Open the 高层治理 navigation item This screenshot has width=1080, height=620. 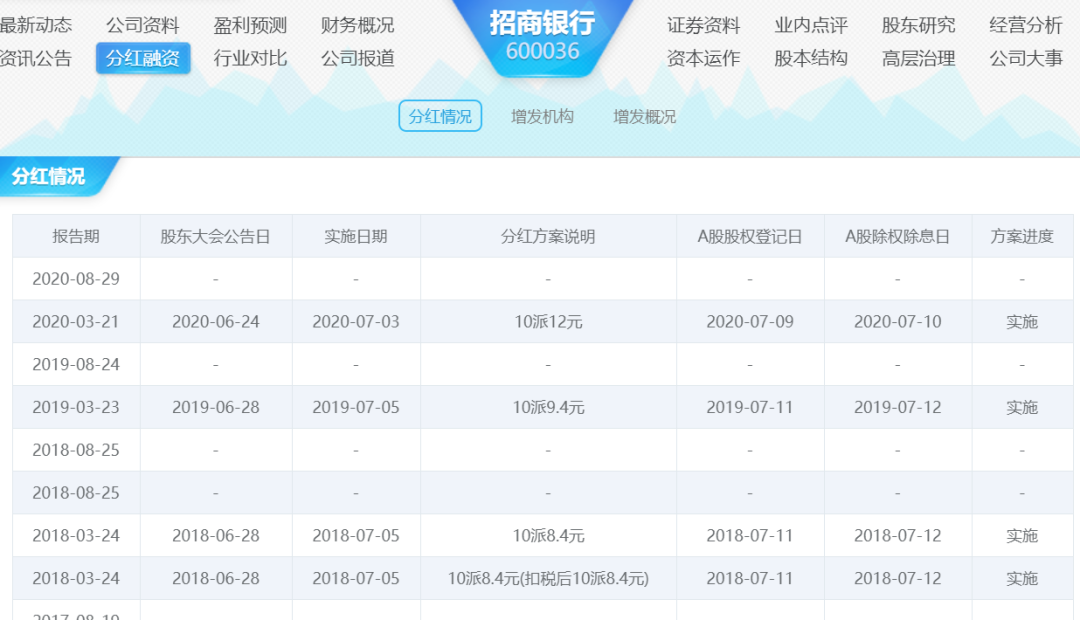918,59
